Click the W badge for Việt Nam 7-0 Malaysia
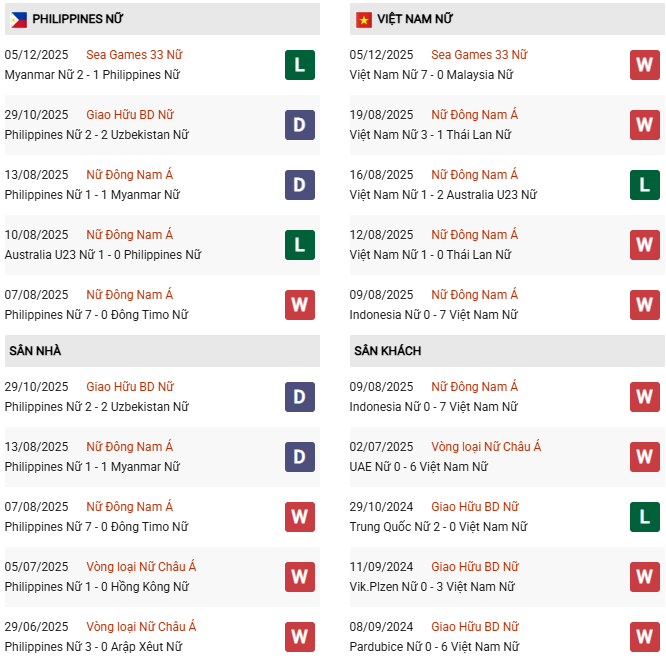Image resolution: width=666 pixels, height=662 pixels. [x=645, y=65]
